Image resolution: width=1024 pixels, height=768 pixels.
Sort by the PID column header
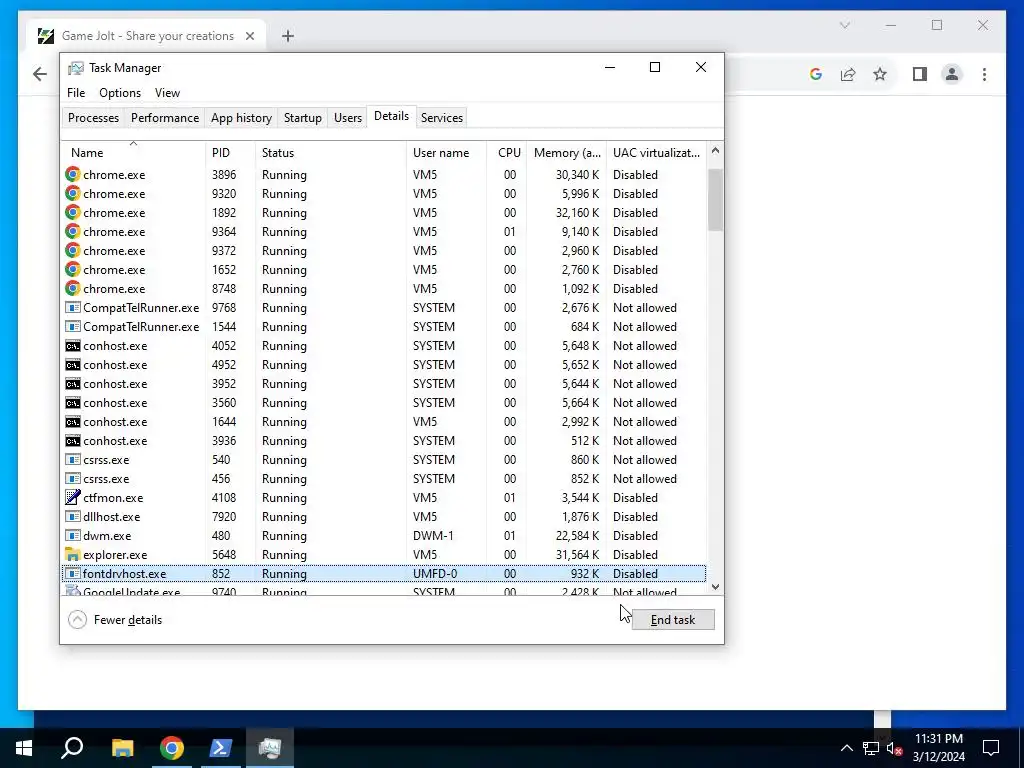pos(229,152)
